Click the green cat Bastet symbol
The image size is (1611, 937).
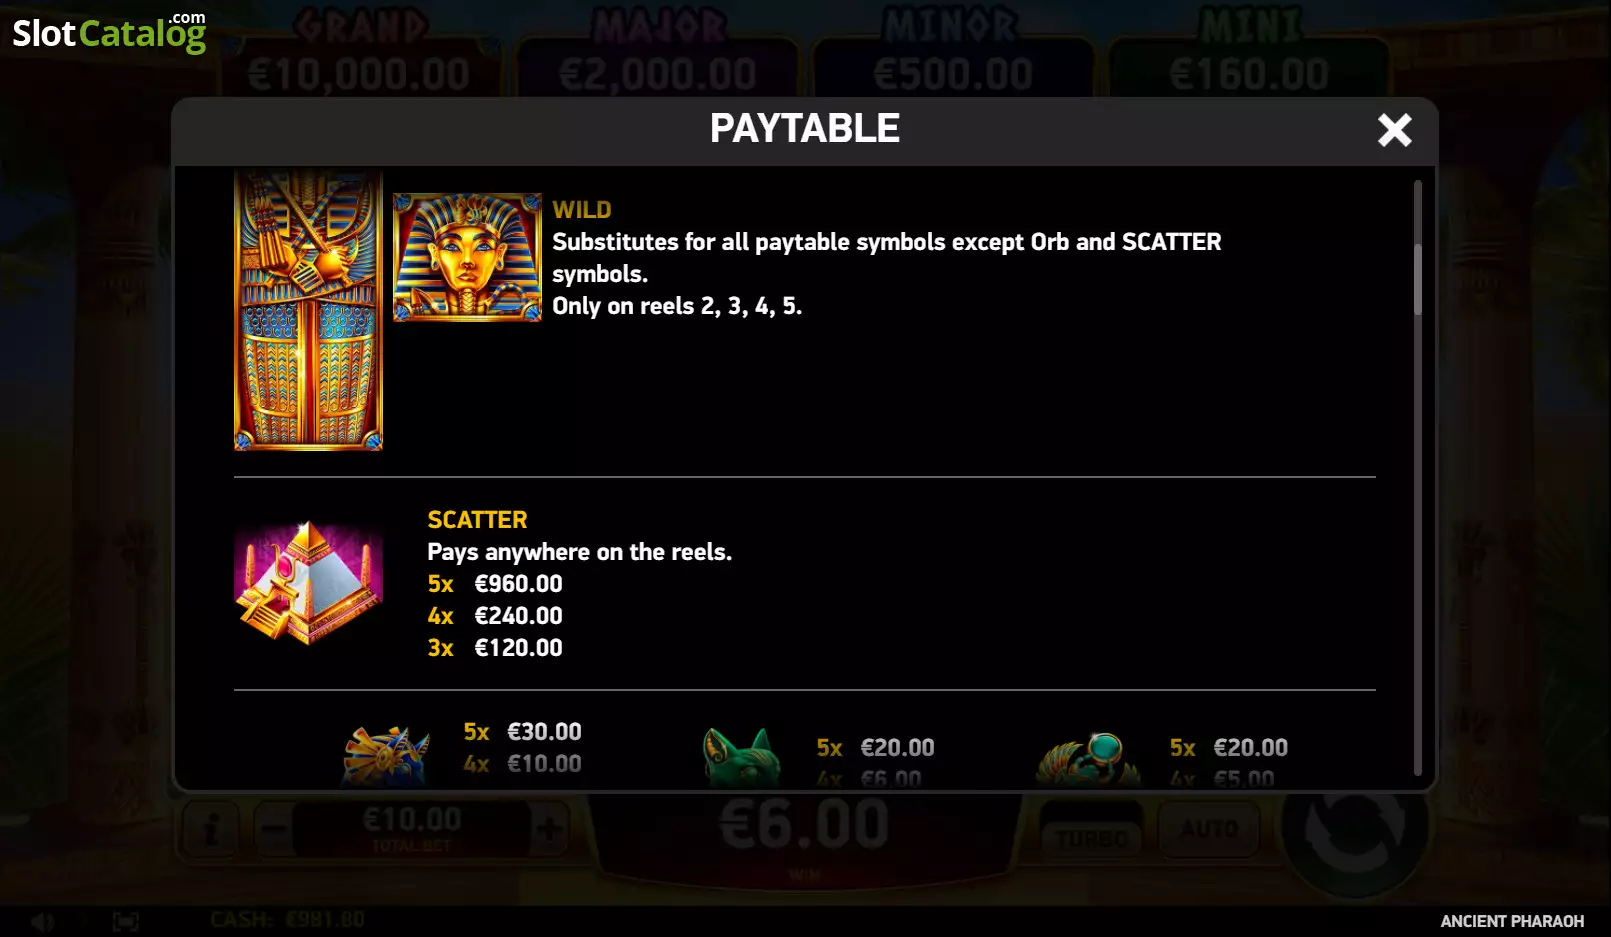tap(741, 758)
